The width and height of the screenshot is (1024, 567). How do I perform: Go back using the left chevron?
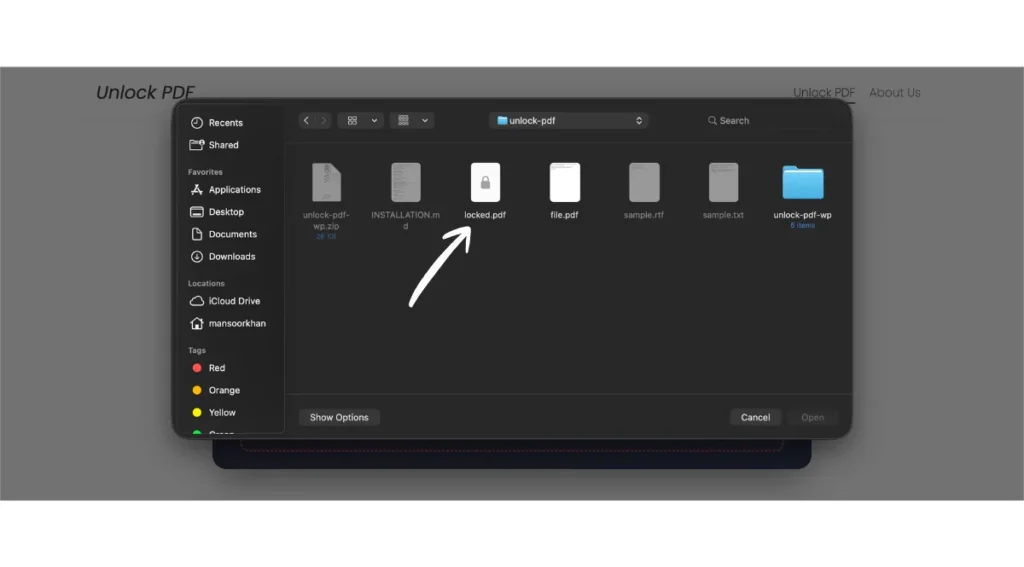pos(307,120)
